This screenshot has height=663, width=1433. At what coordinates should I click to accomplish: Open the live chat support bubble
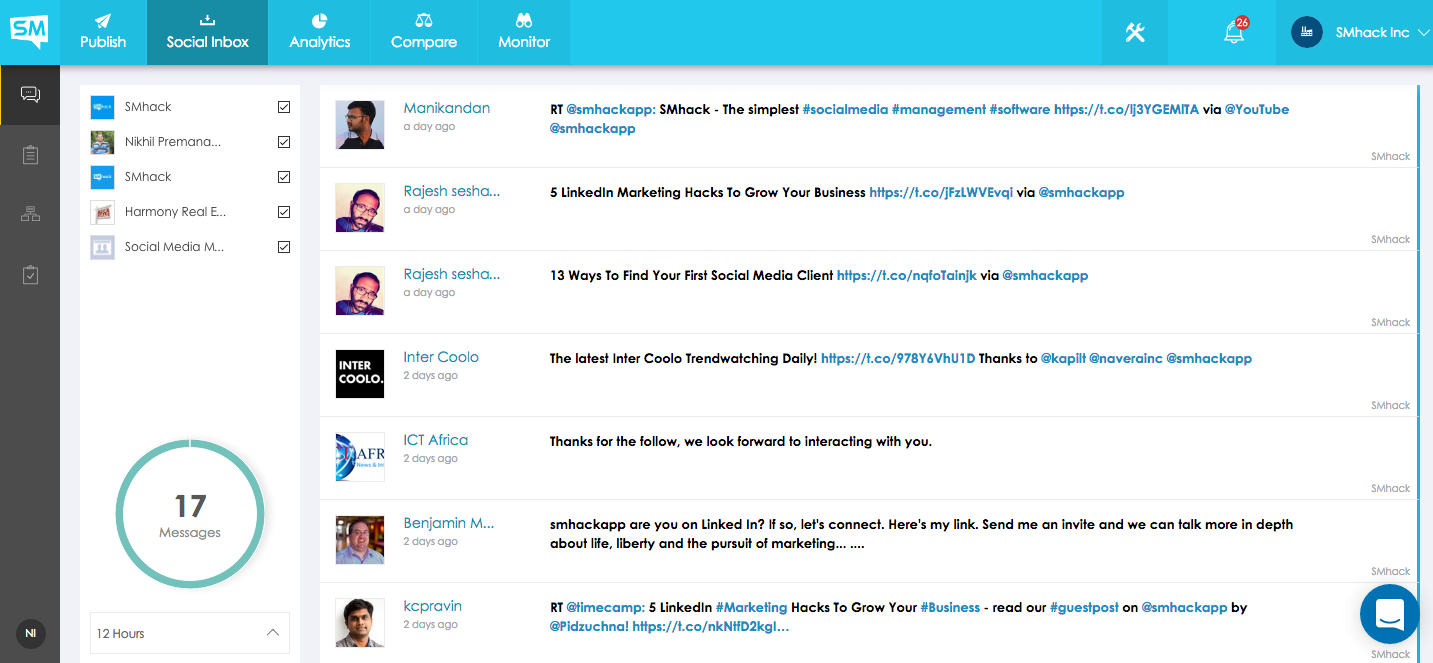(x=1390, y=613)
